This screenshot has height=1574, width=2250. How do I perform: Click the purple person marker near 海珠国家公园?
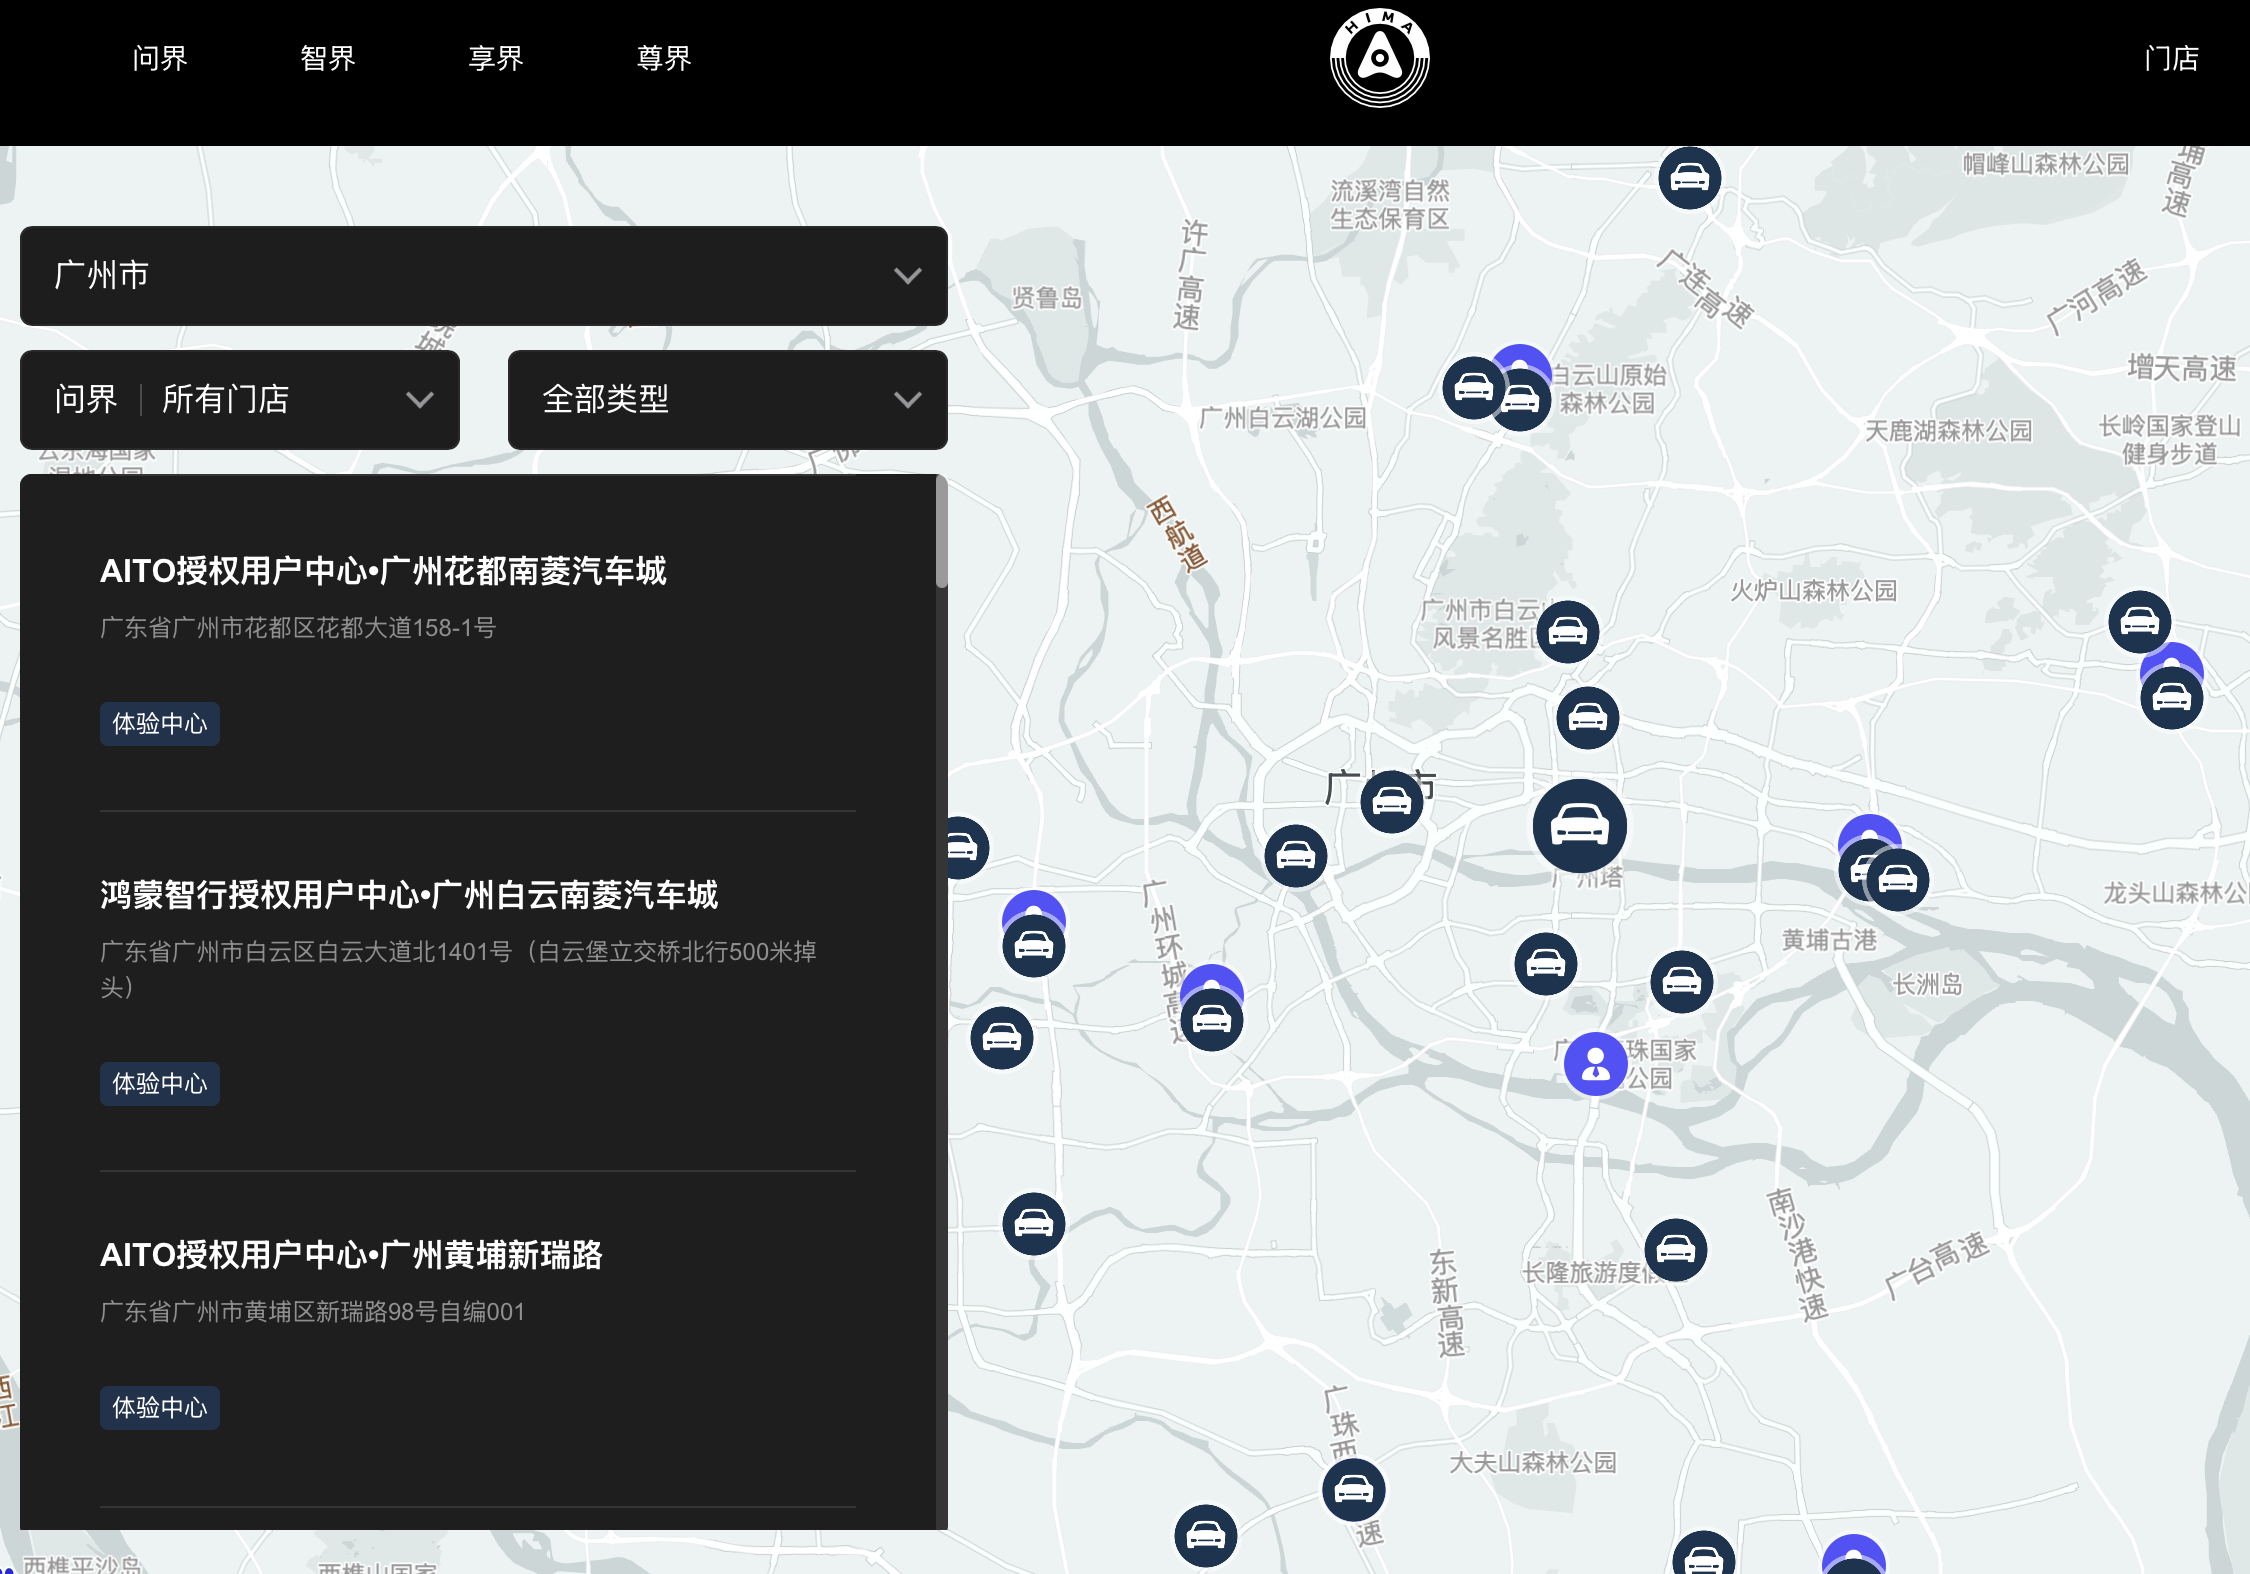[x=1596, y=1064]
